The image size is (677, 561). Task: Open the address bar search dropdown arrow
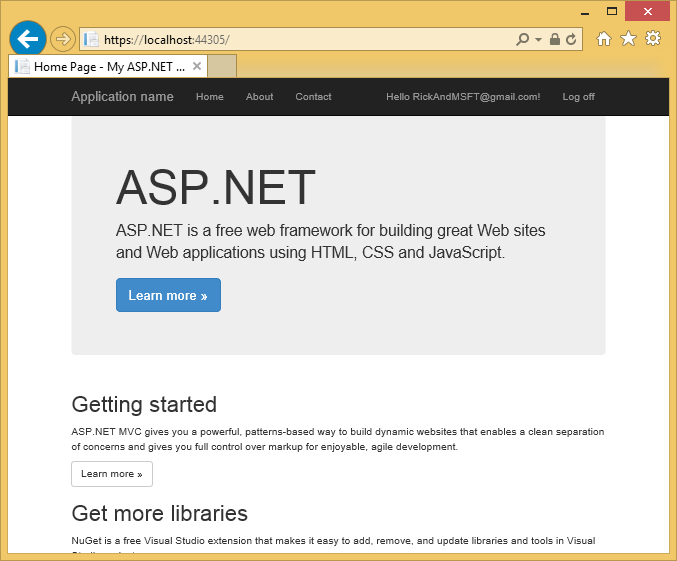click(538, 39)
